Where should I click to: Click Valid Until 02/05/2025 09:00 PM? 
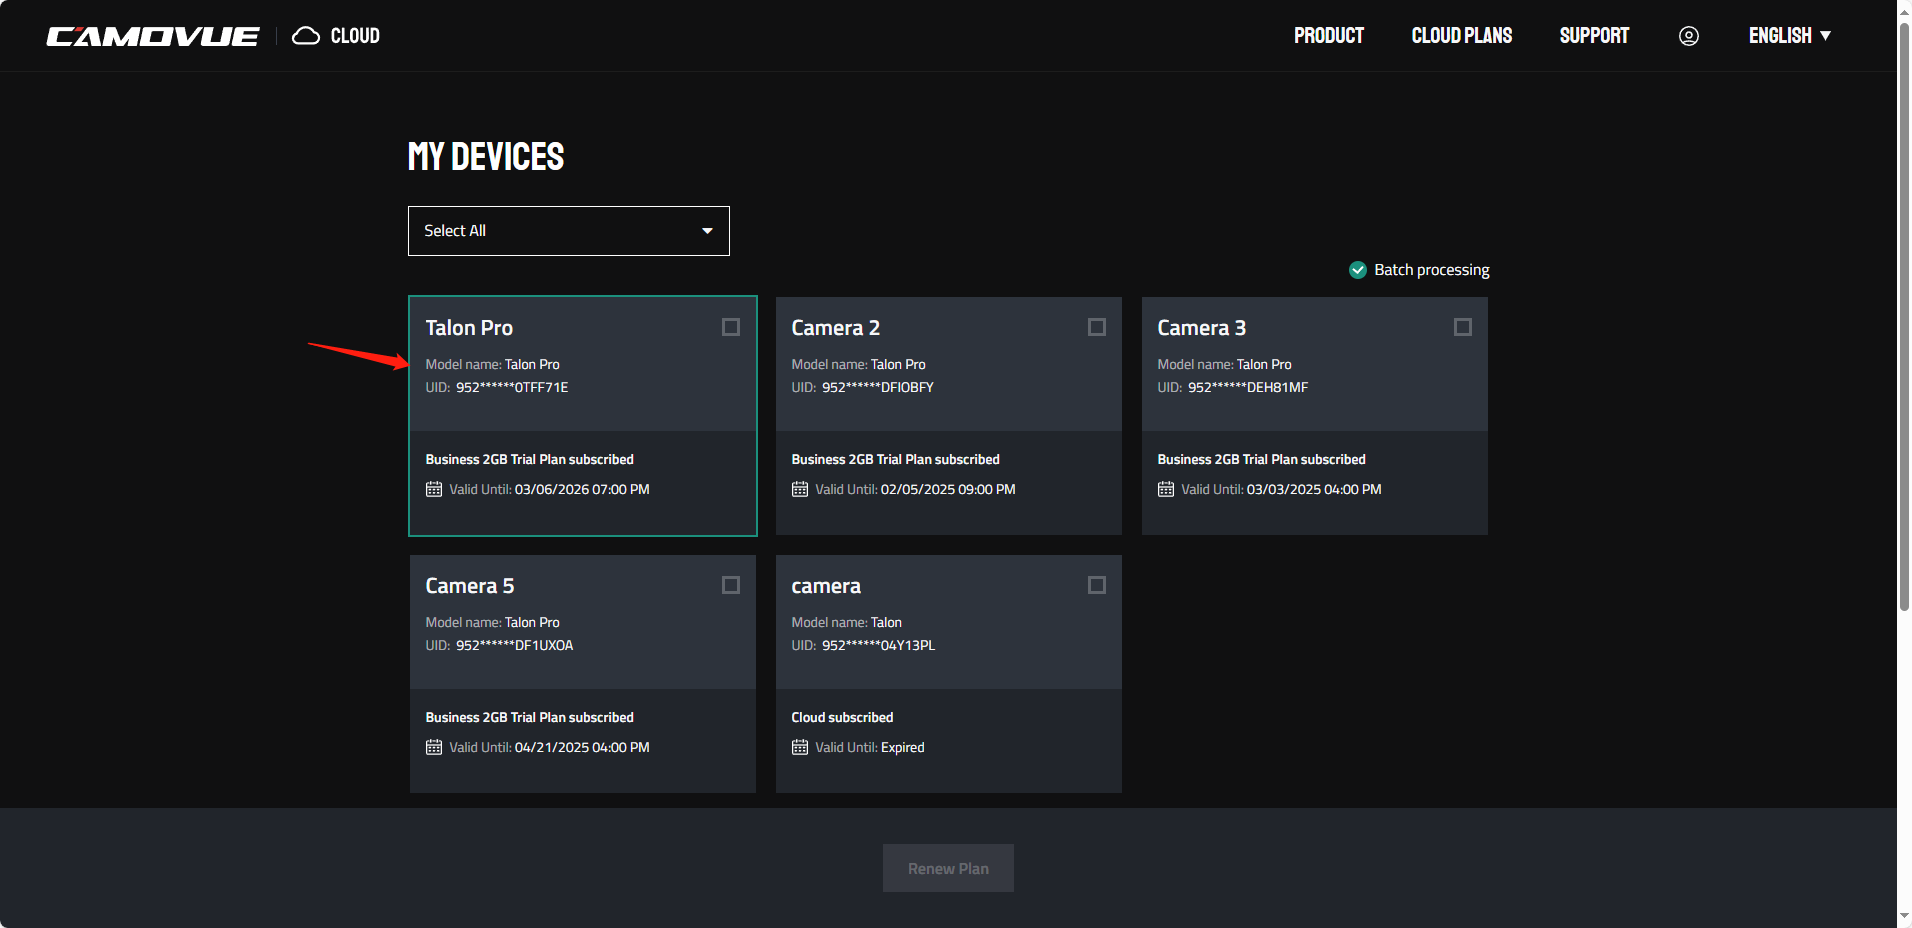click(915, 489)
